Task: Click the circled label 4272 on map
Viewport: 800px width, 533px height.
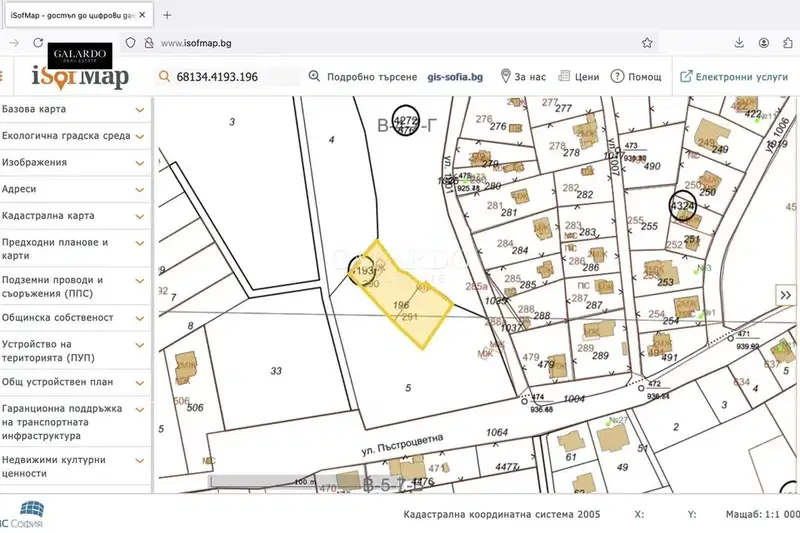Action: [x=406, y=121]
